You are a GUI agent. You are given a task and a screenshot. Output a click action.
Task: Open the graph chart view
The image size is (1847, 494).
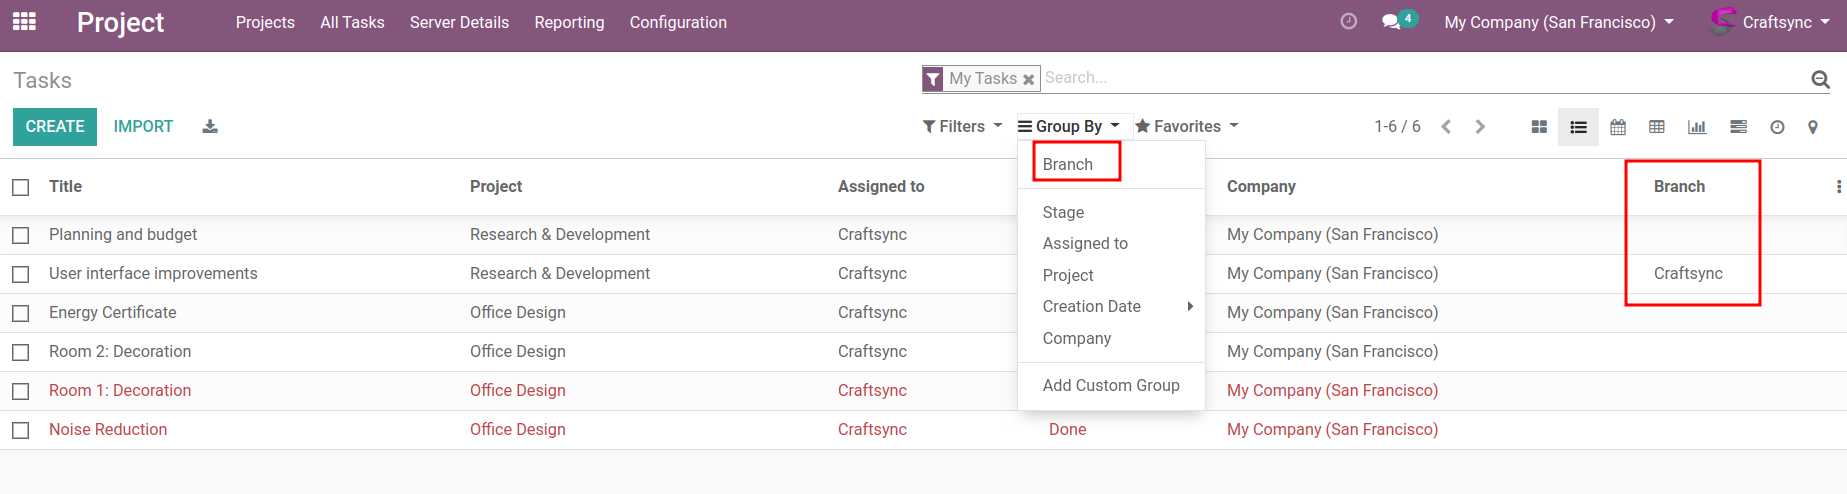pyautogui.click(x=1697, y=127)
